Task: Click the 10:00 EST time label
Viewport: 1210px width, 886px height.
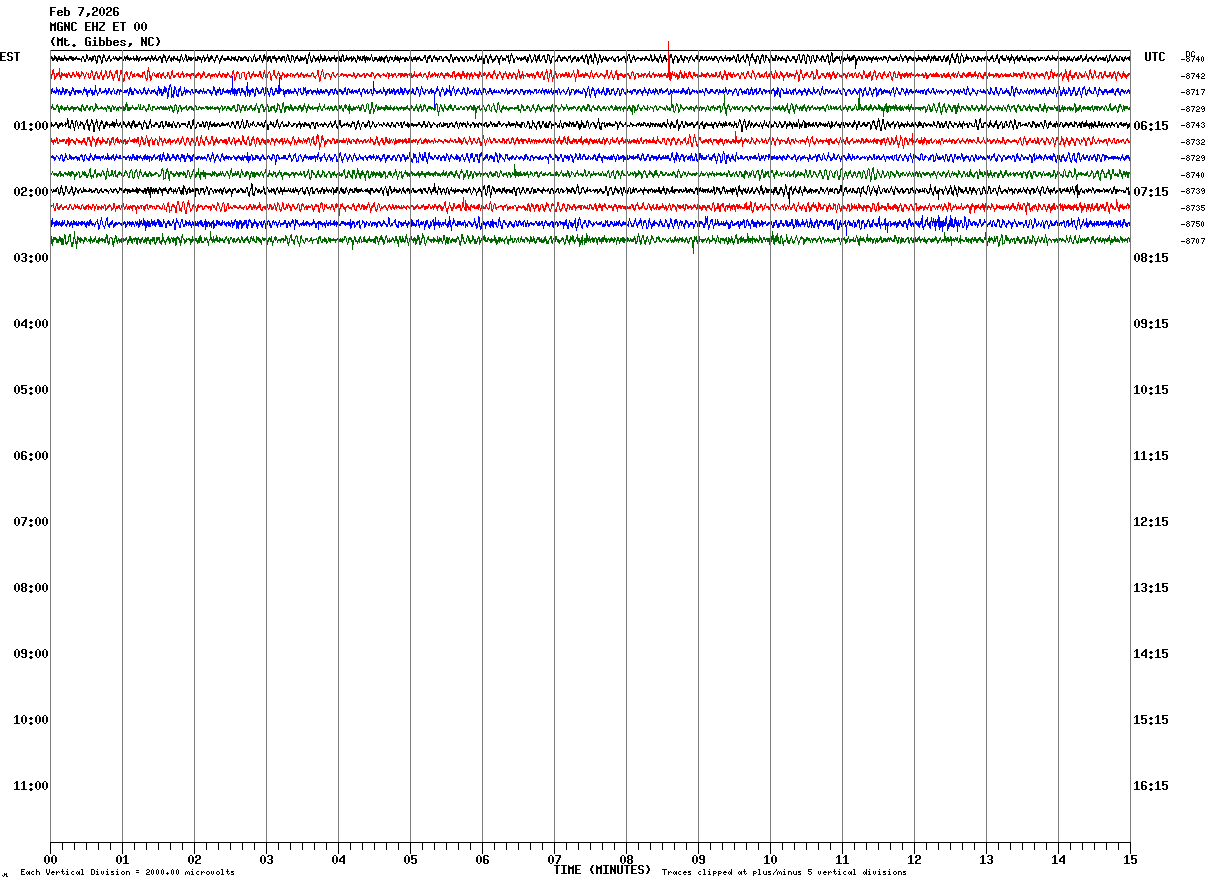Action: coord(31,720)
